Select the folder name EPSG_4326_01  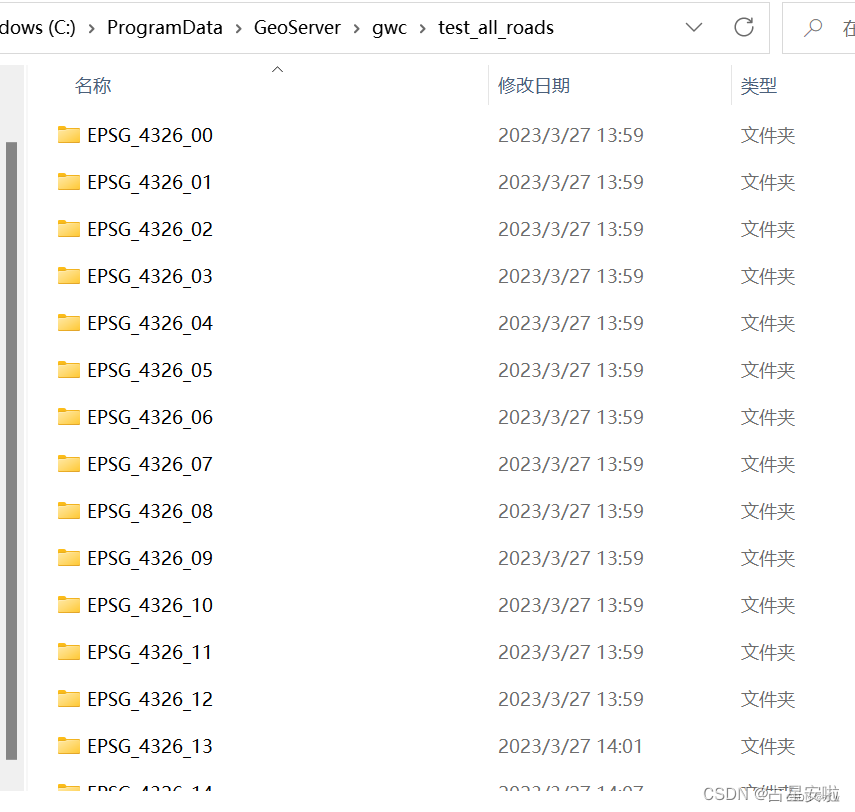click(149, 182)
